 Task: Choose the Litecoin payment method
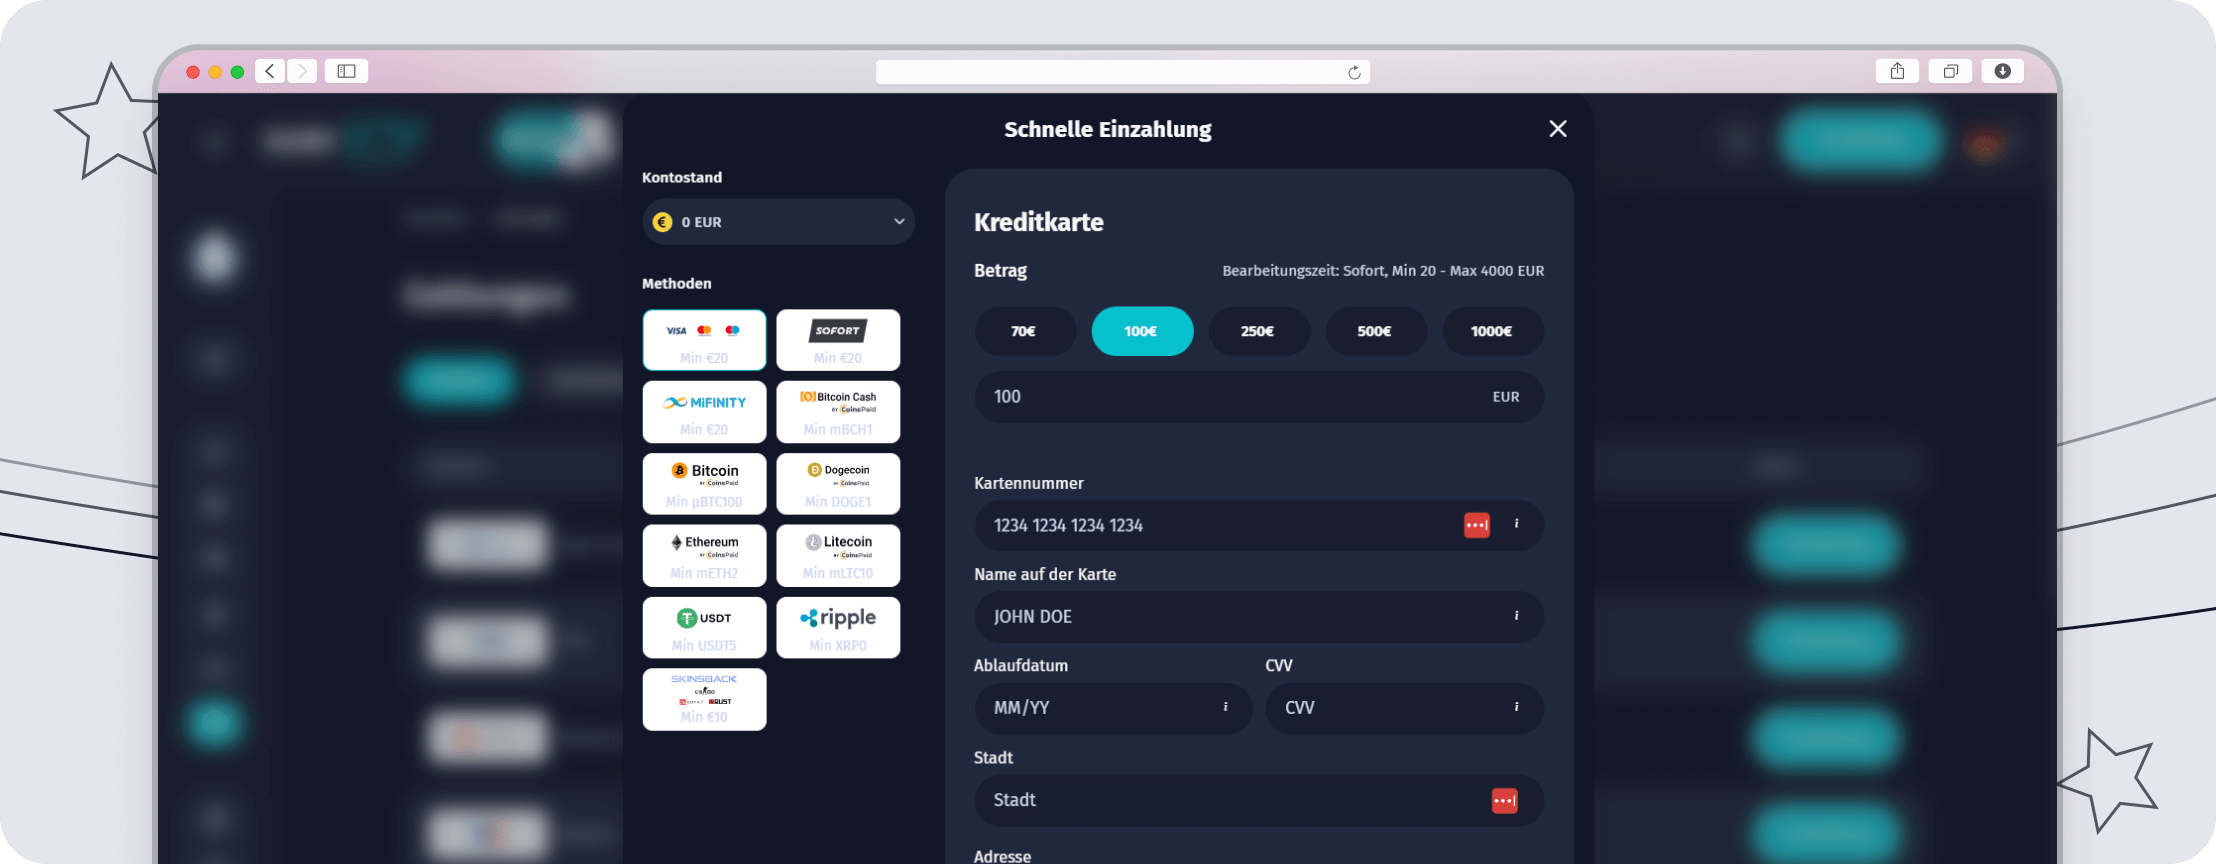tap(838, 556)
